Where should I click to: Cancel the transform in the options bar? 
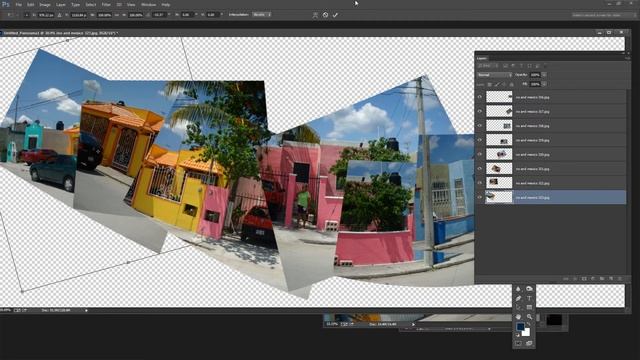point(325,15)
